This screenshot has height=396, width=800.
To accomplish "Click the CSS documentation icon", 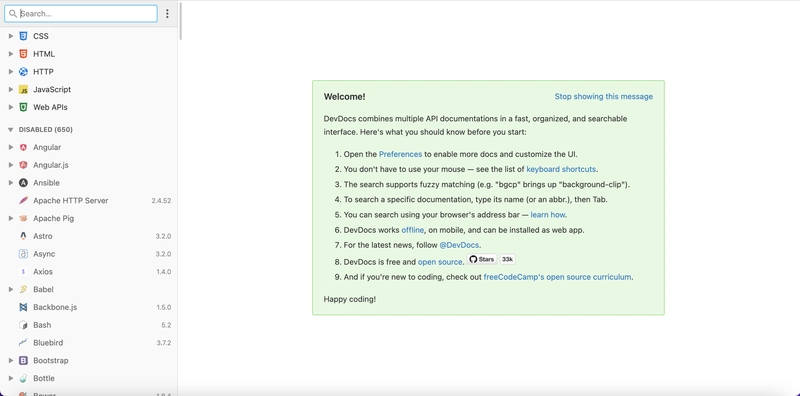I will pos(23,36).
